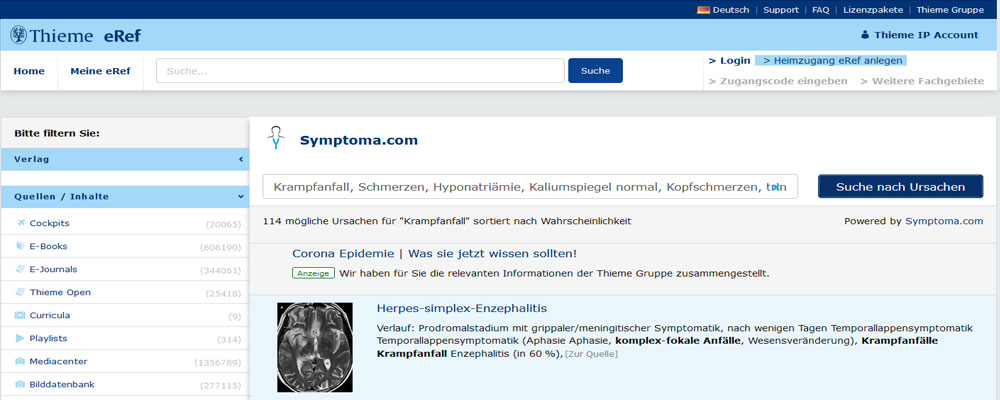
Task: Open the Home menu item
Action: (x=29, y=71)
